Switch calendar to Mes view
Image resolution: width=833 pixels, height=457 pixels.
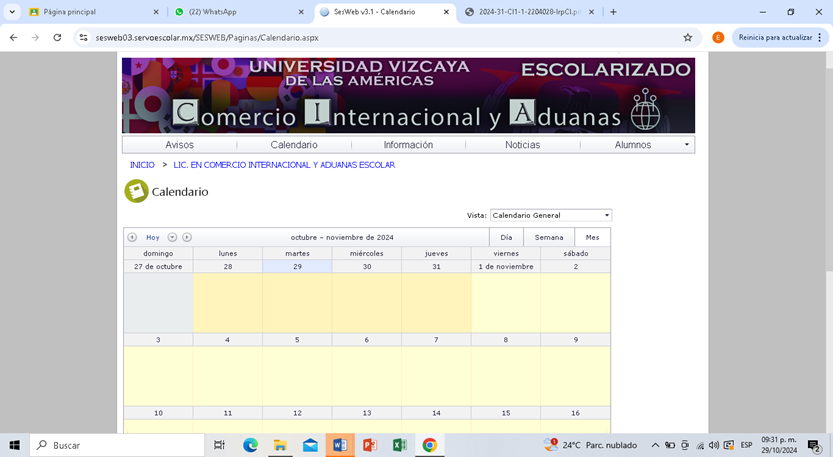click(x=592, y=238)
